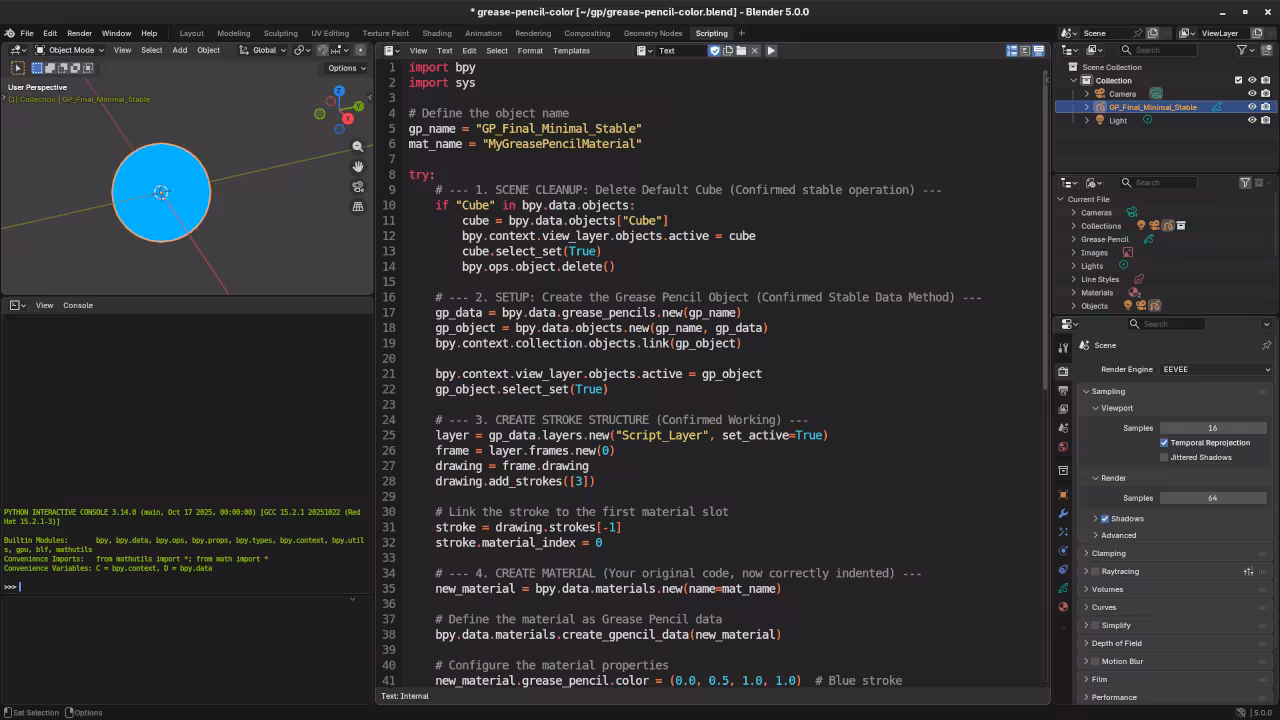Run the script with the Run Script icon

(x=770, y=50)
